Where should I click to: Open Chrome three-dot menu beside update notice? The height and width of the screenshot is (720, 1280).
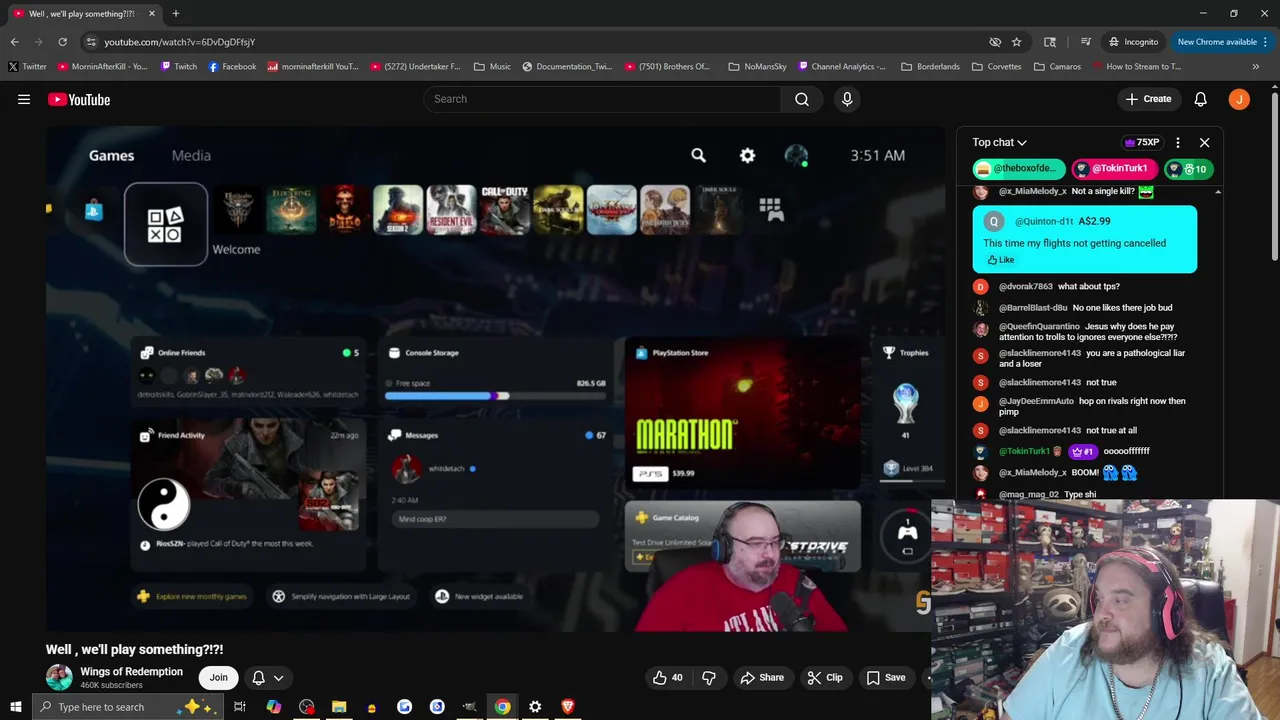[1266, 42]
